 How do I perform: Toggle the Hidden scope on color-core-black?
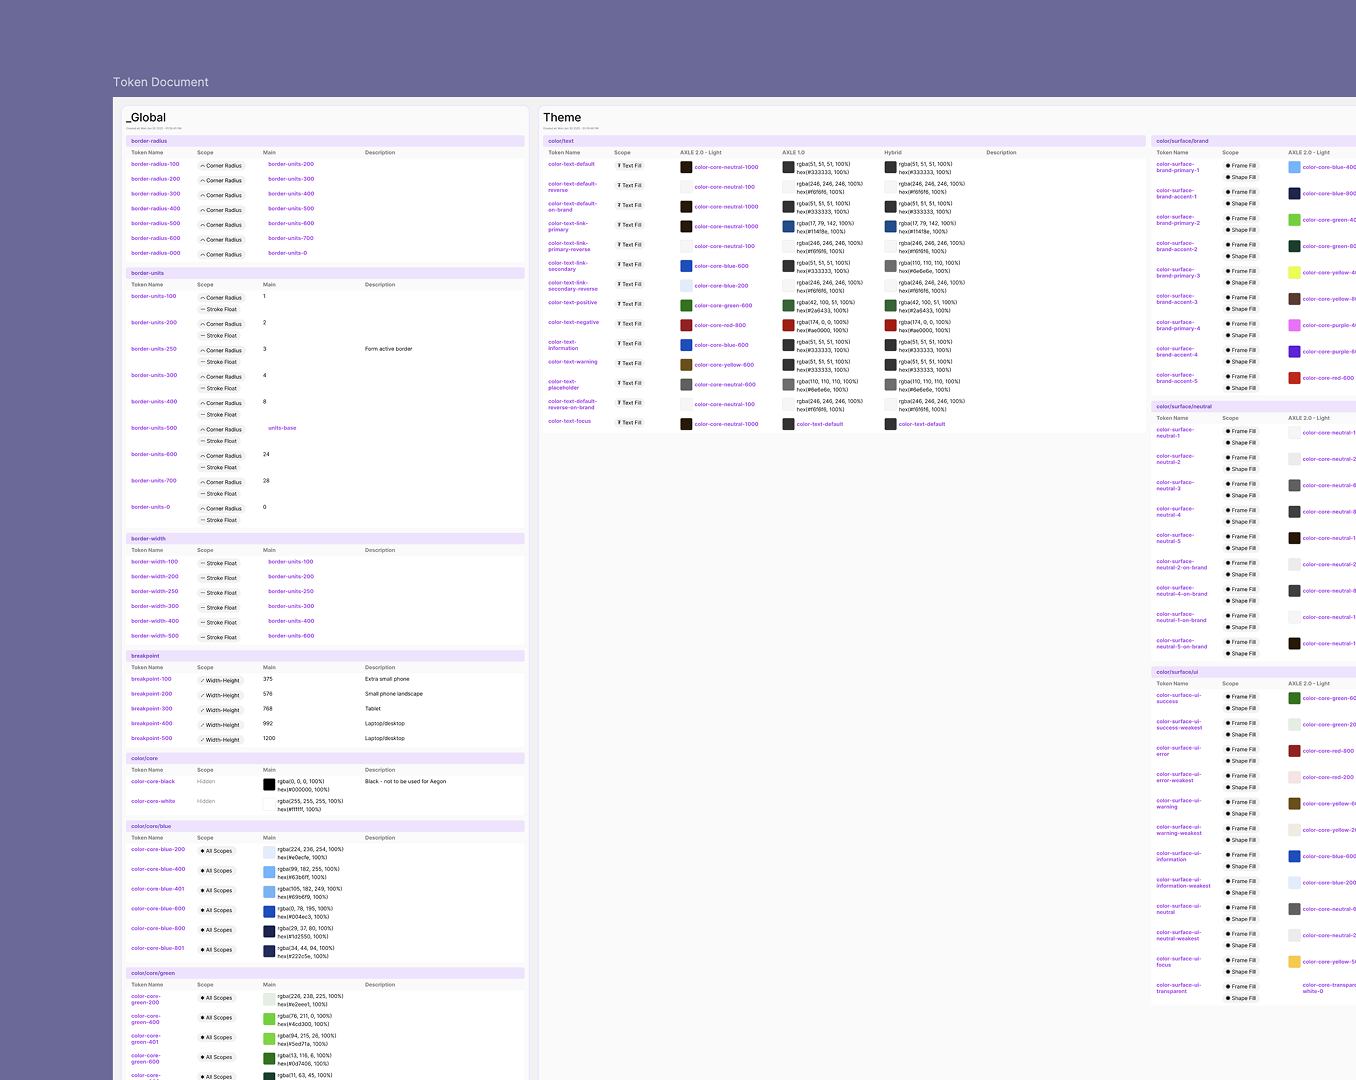pyautogui.click(x=204, y=781)
